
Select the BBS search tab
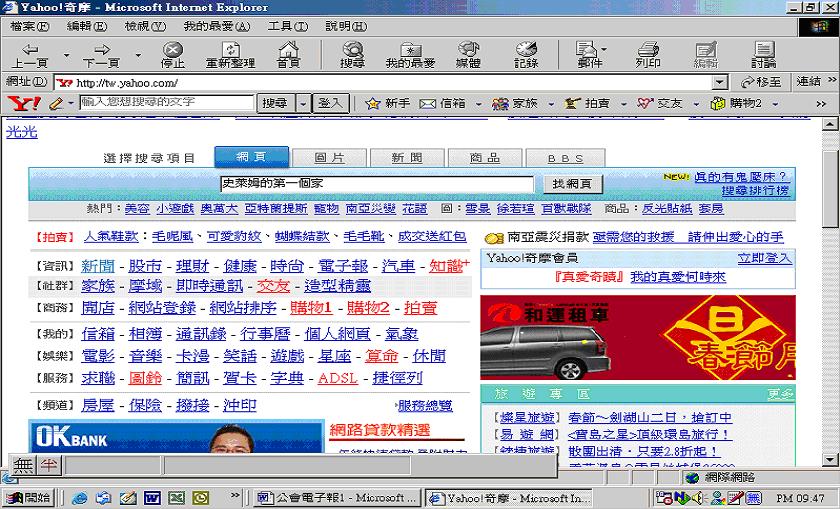(x=565, y=158)
